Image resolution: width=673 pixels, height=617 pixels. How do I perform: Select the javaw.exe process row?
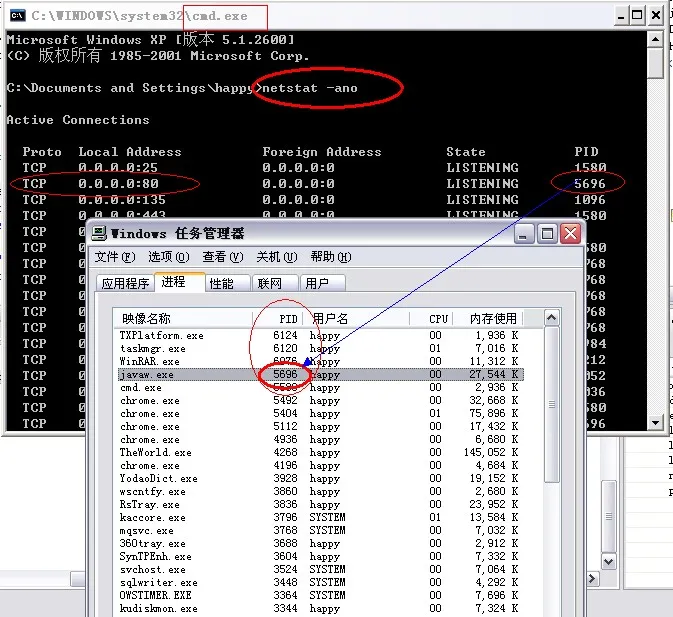click(x=321, y=375)
